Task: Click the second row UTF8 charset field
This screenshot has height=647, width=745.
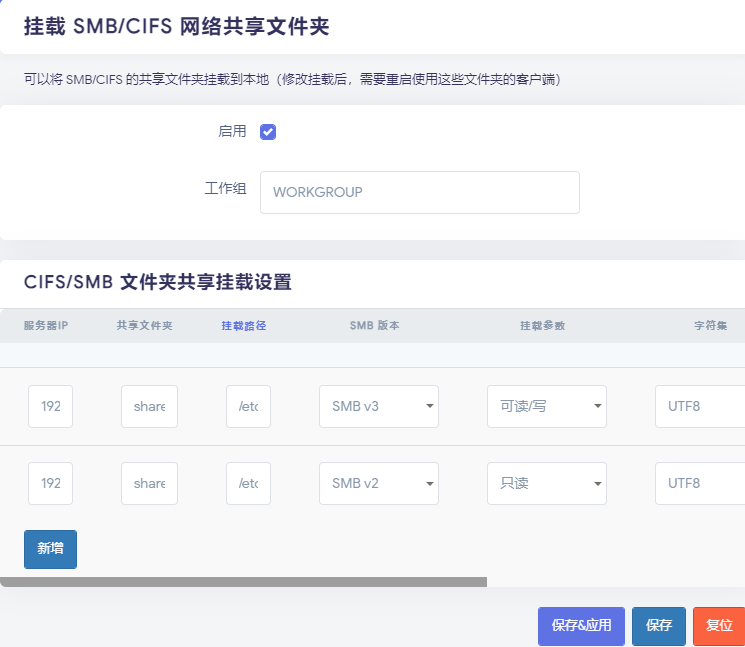Action: click(x=699, y=483)
